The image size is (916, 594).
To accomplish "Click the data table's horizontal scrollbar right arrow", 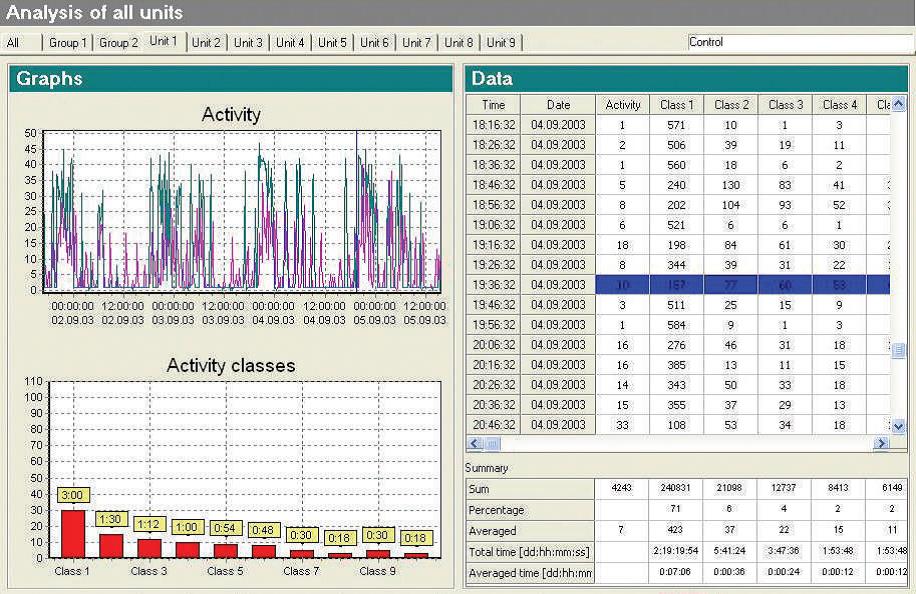I will tap(881, 443).
